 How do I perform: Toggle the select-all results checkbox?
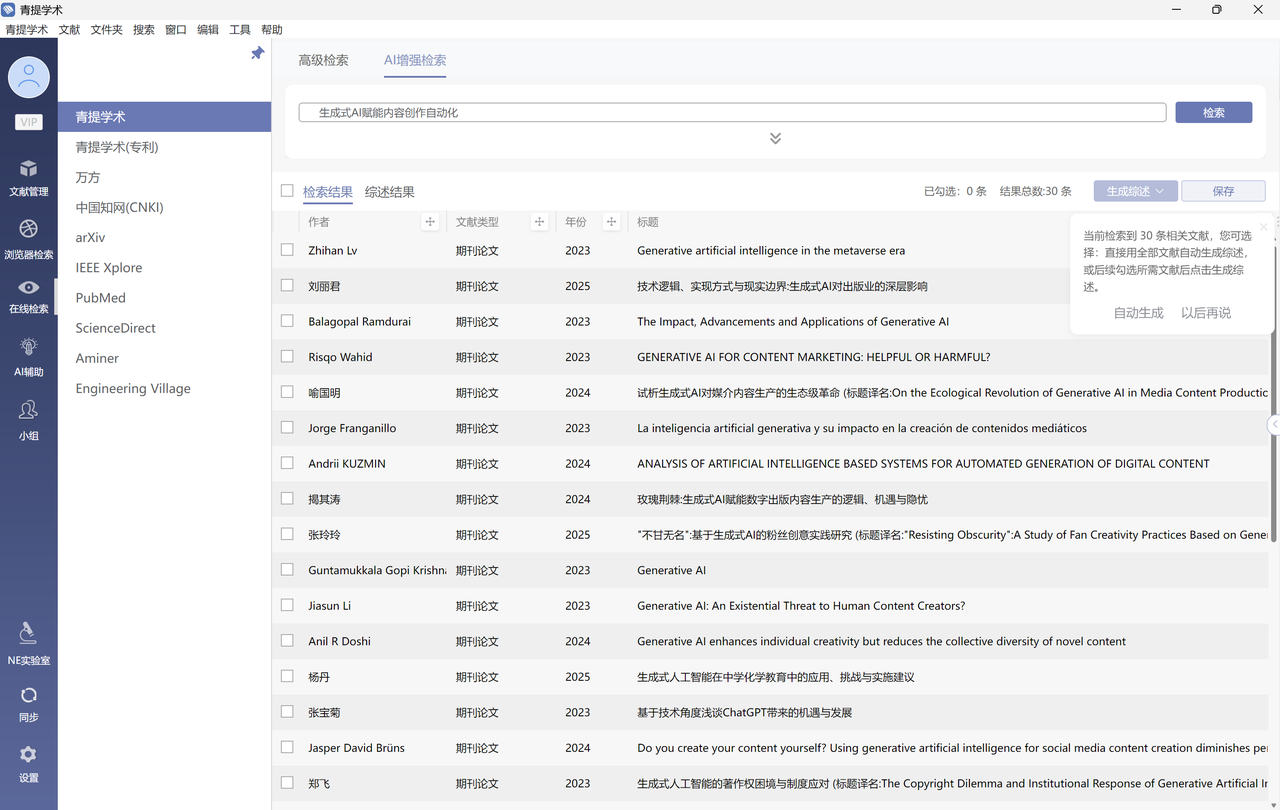pyautogui.click(x=287, y=191)
